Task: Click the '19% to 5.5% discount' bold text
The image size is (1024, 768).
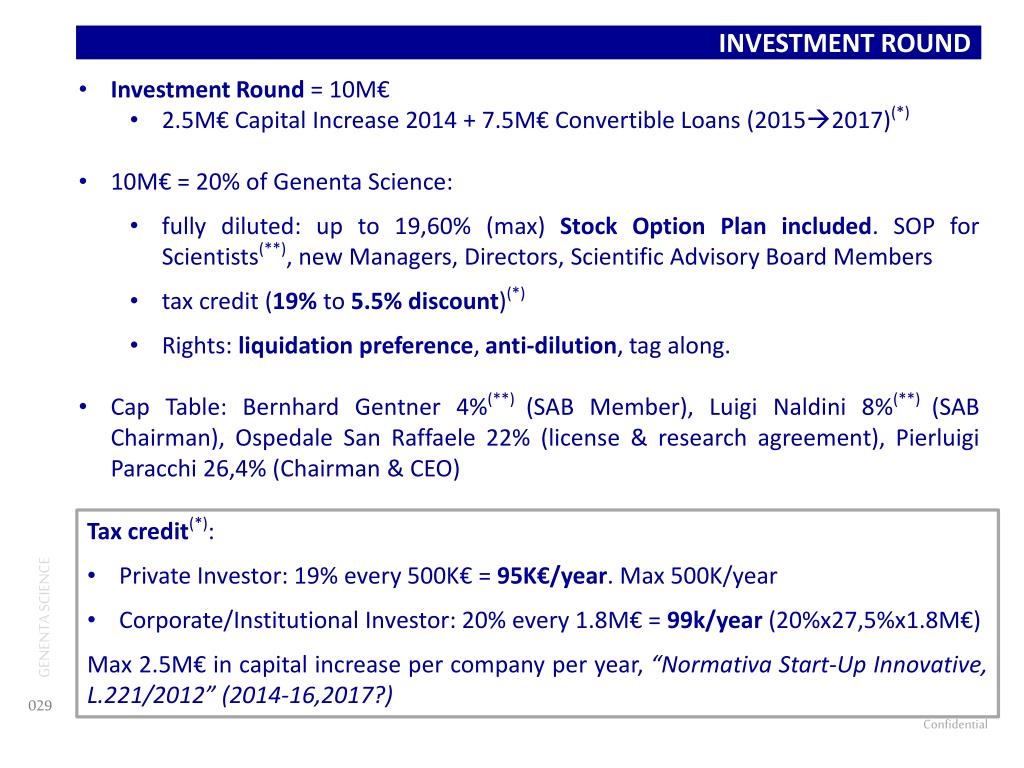Action: (385, 301)
